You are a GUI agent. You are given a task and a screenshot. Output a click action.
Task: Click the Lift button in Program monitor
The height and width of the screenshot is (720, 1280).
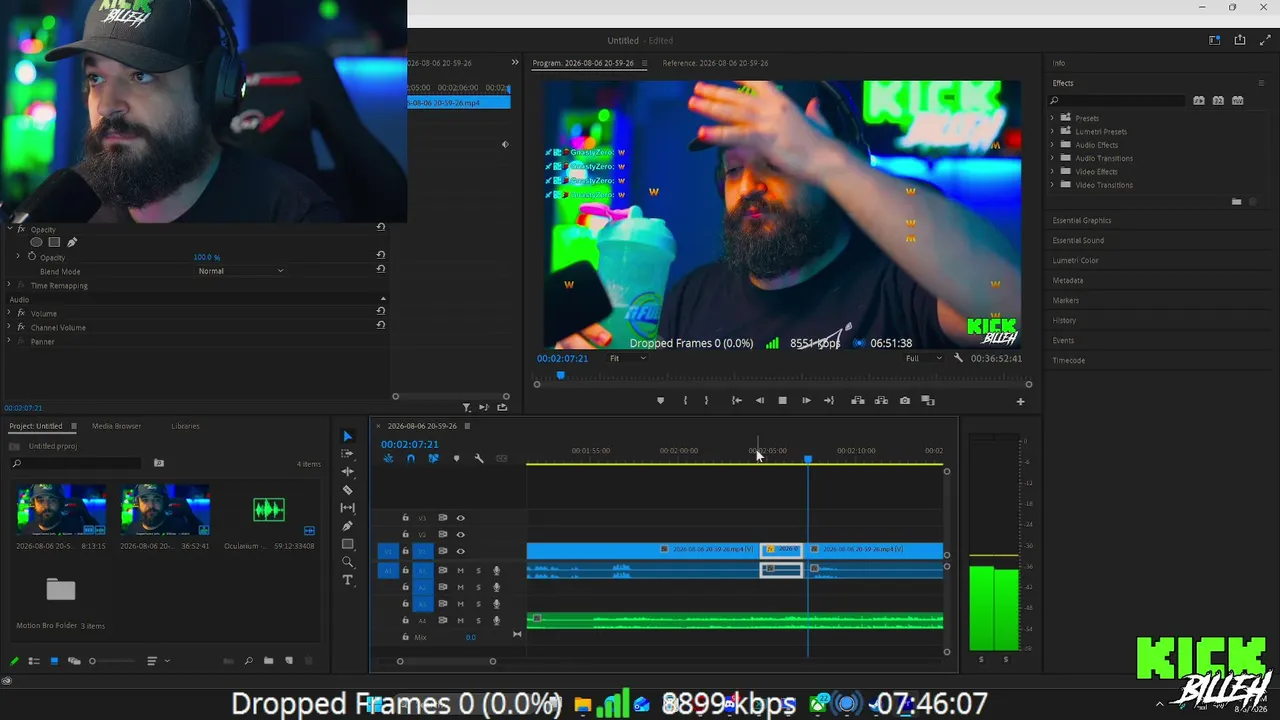[x=858, y=401]
